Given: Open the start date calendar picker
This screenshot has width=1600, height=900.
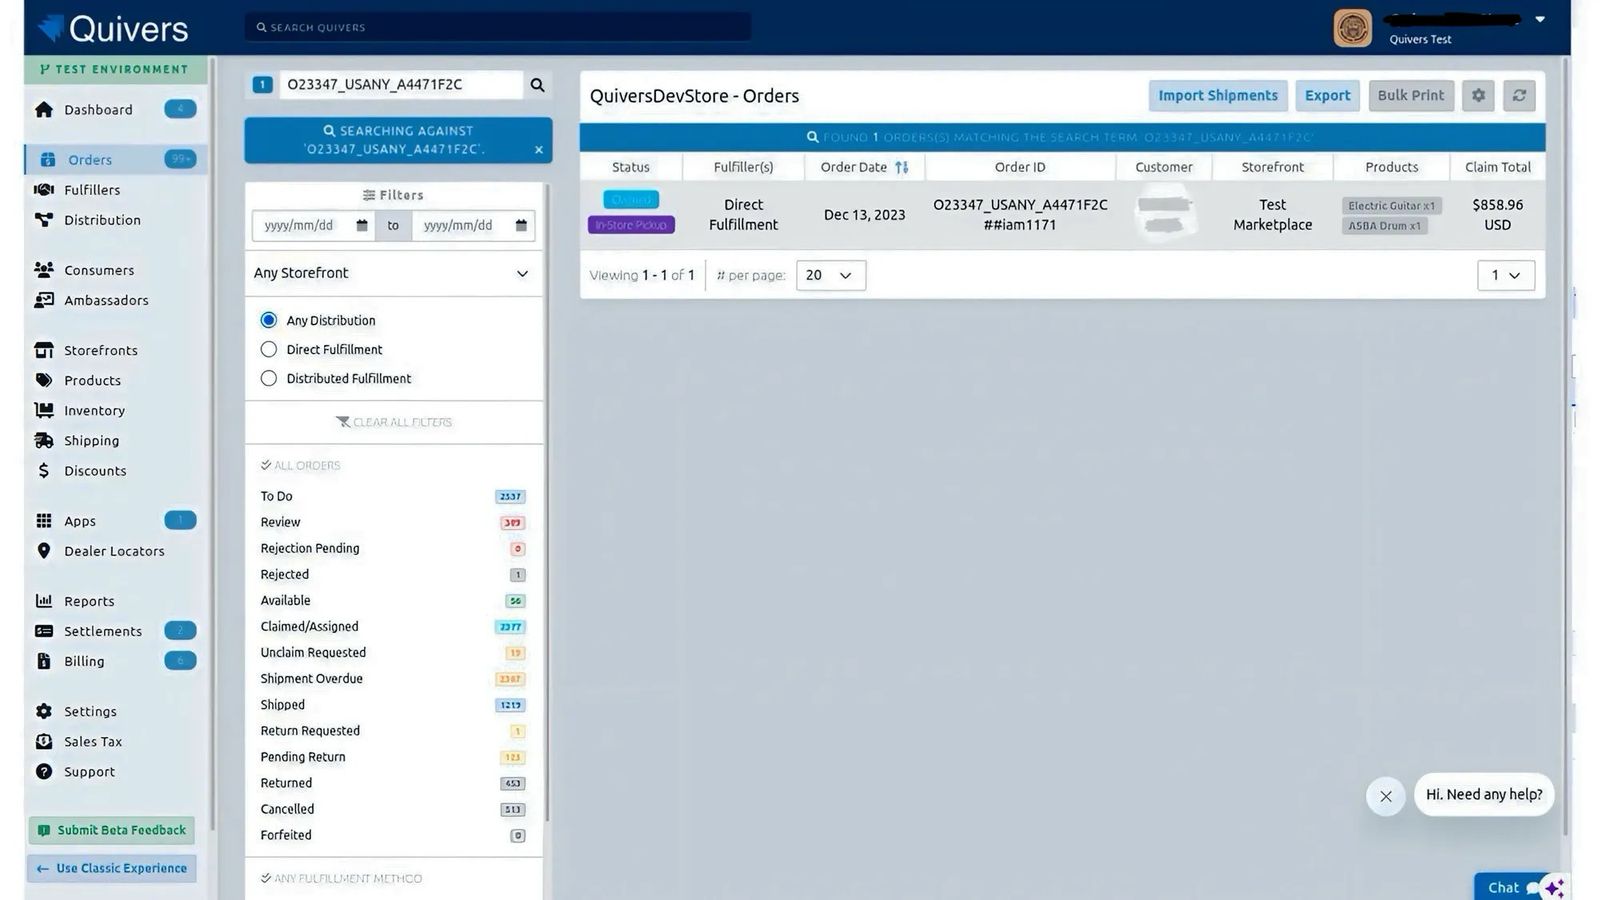Looking at the screenshot, I should [362, 226].
